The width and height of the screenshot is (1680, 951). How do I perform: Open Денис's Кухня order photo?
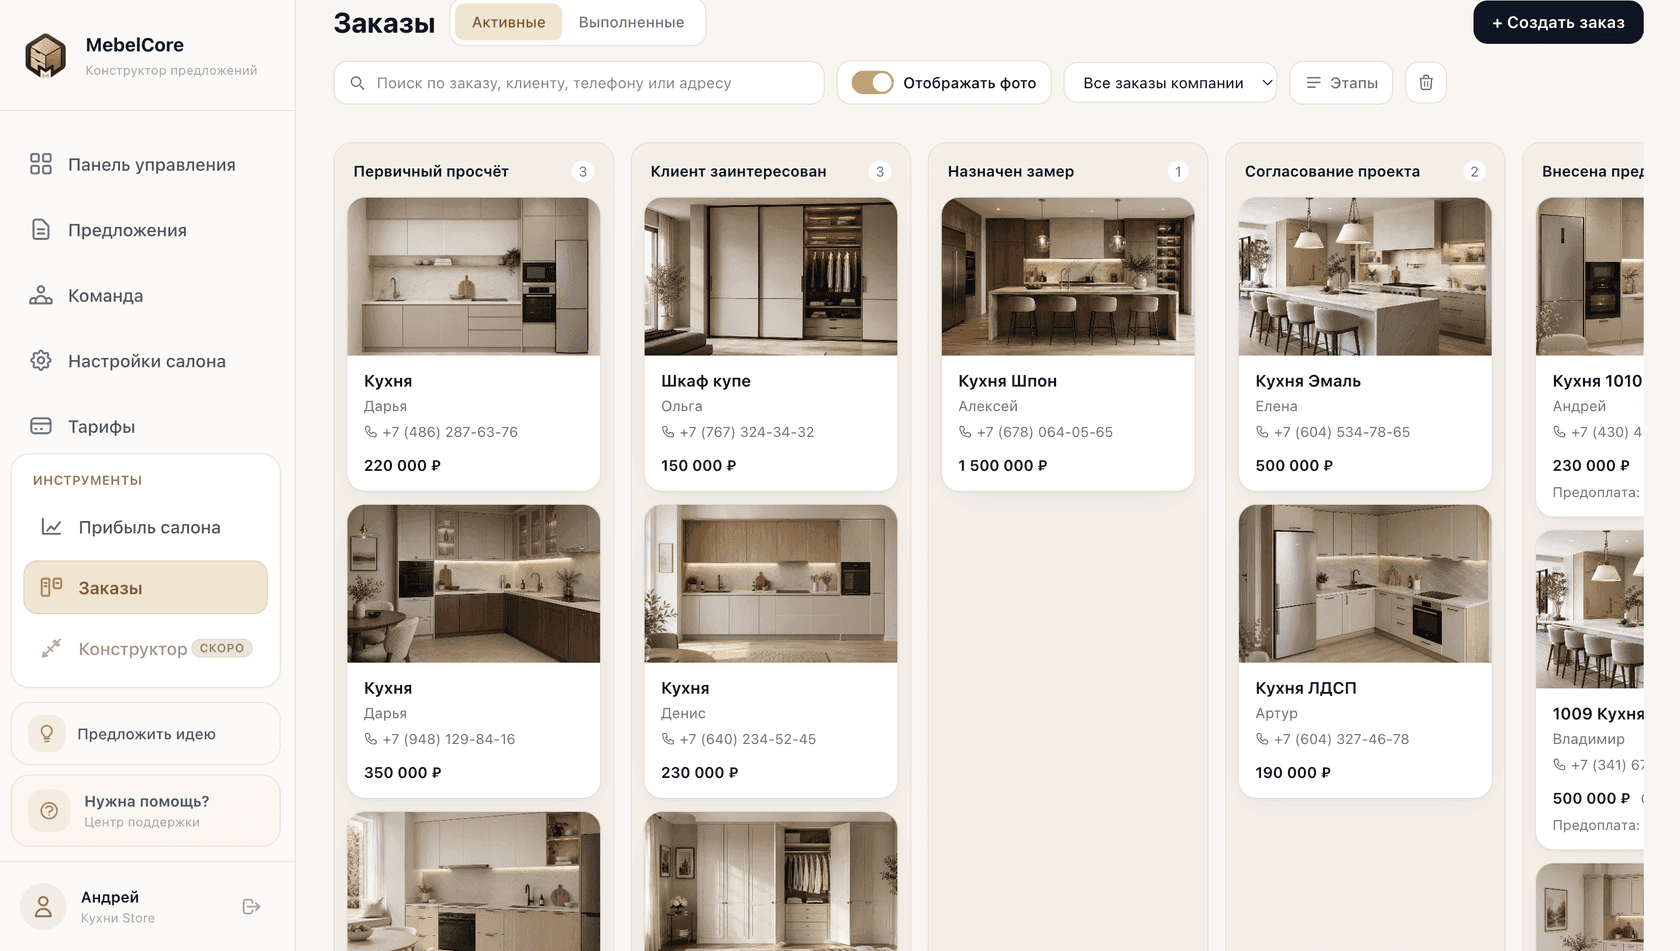pos(771,584)
